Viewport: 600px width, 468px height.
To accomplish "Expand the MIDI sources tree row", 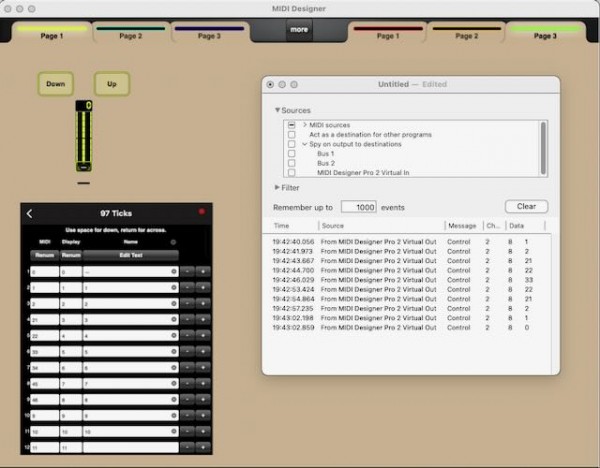I will tap(305, 125).
